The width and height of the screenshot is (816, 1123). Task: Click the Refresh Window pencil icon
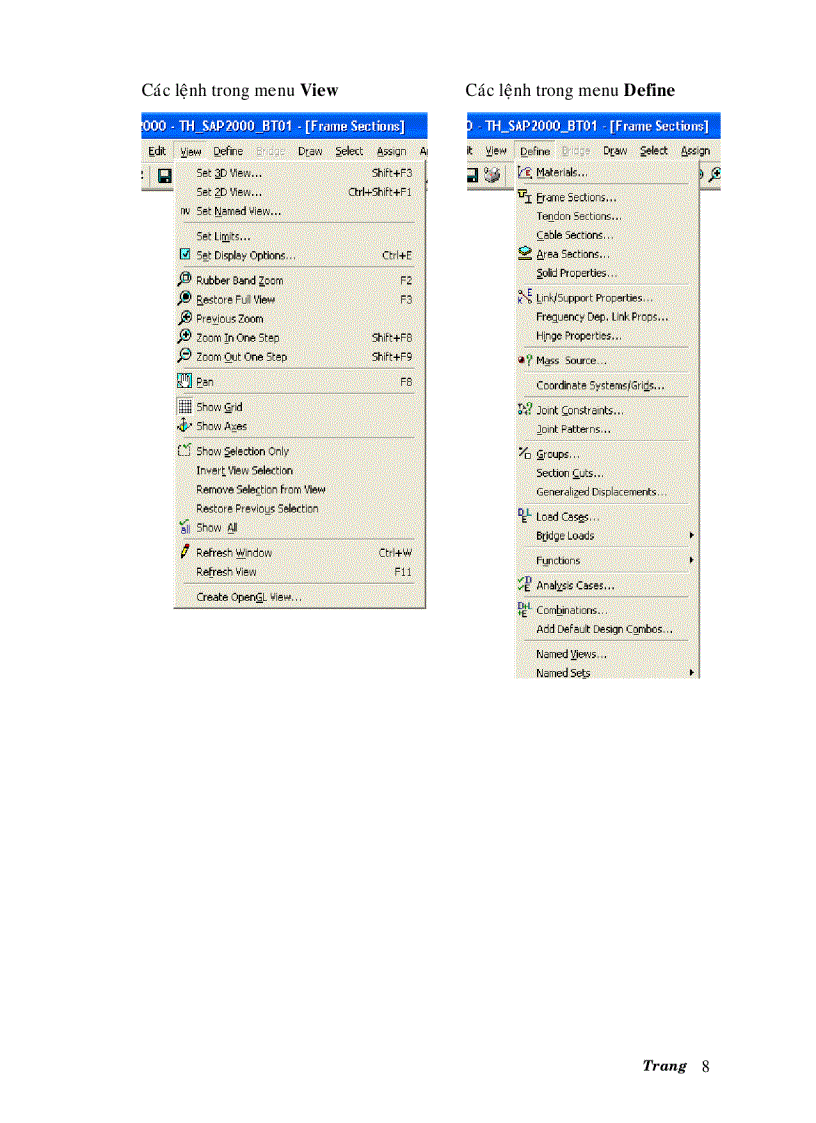coord(184,552)
